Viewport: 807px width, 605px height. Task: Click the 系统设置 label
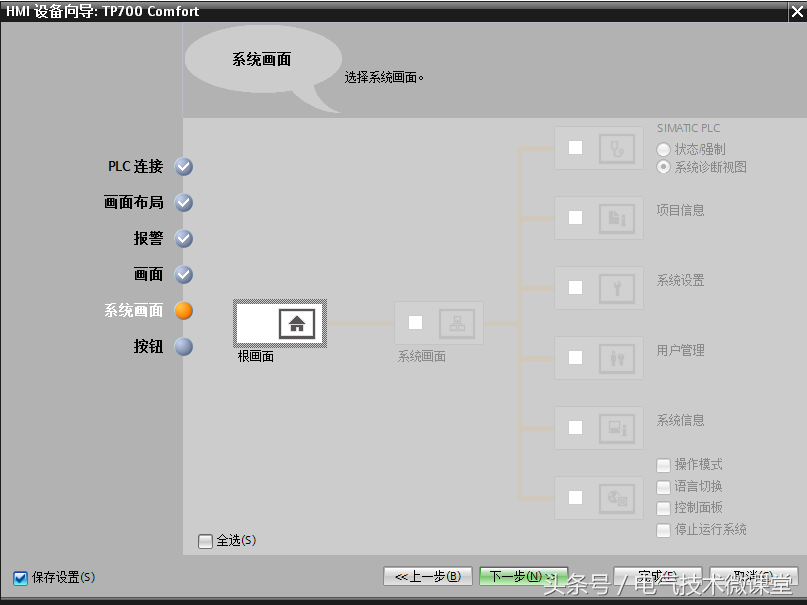tap(680, 280)
